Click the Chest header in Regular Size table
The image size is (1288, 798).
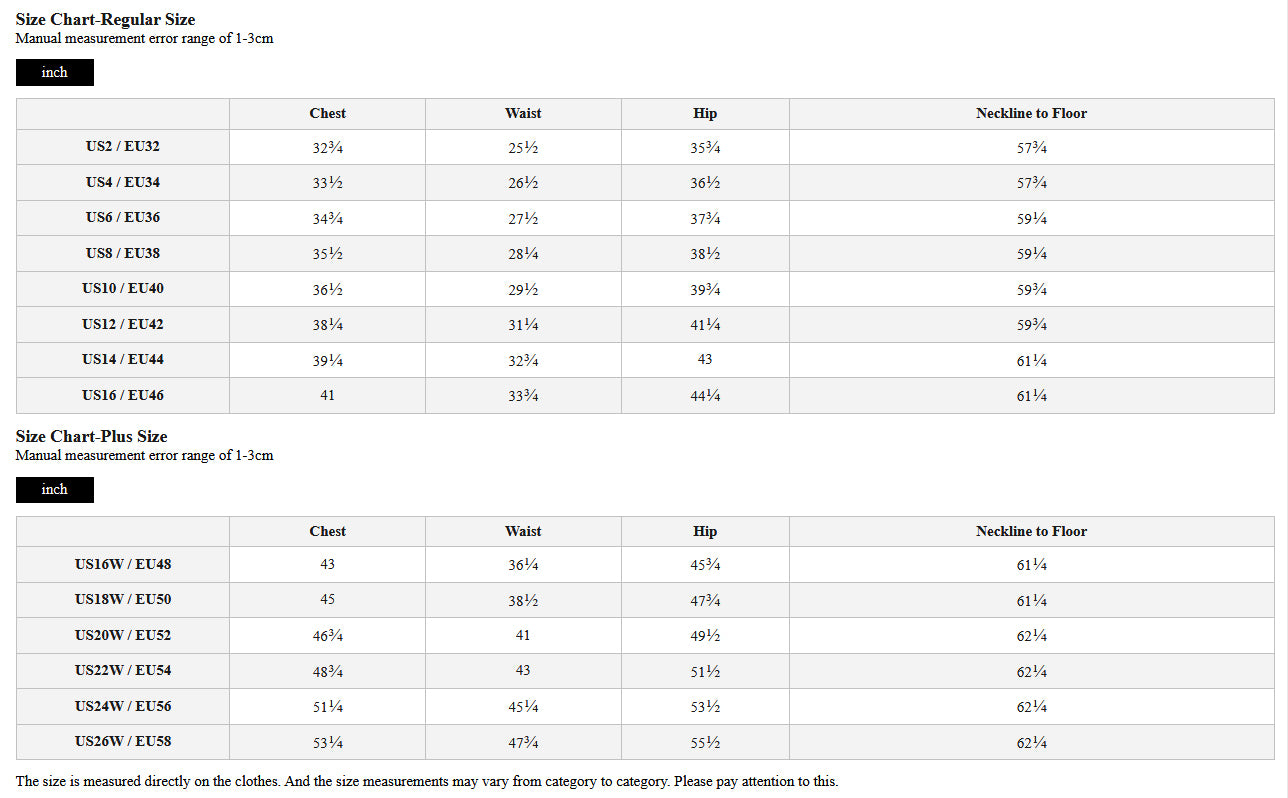click(327, 114)
